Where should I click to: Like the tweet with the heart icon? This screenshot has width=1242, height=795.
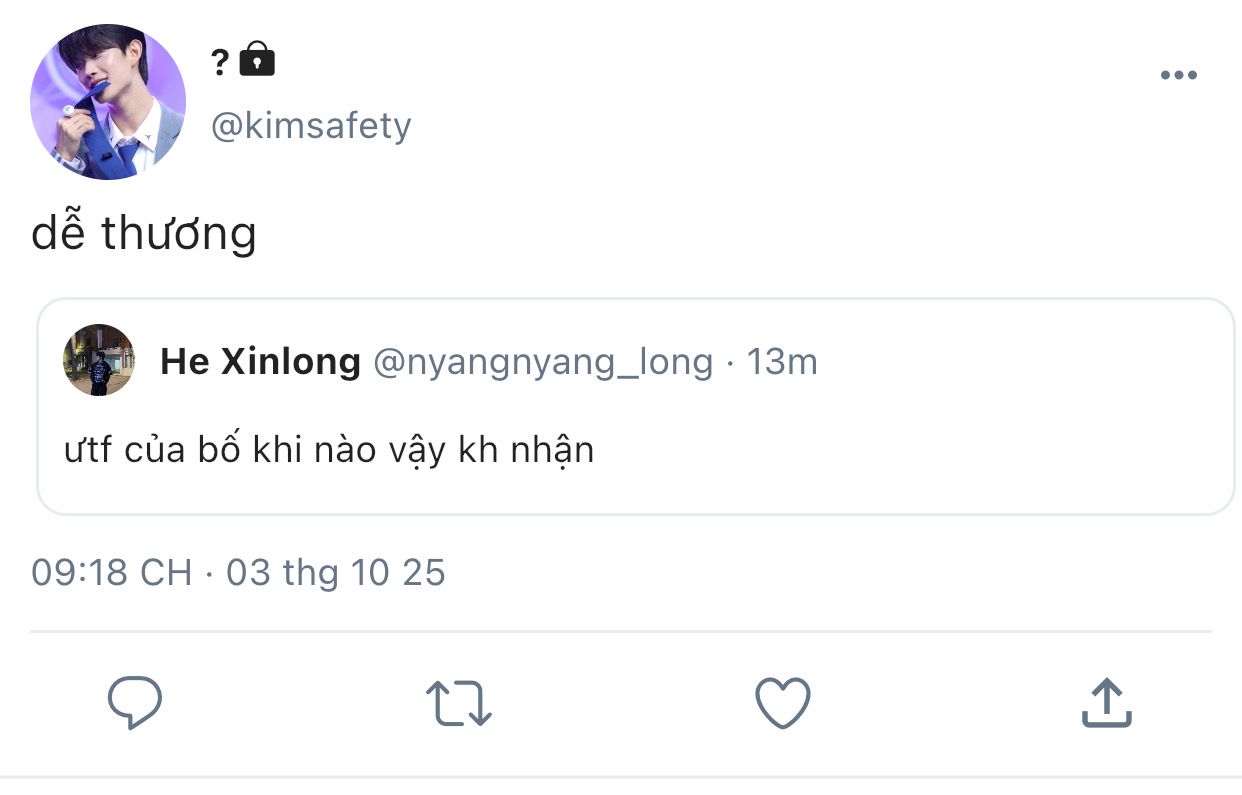pyautogui.click(x=782, y=702)
